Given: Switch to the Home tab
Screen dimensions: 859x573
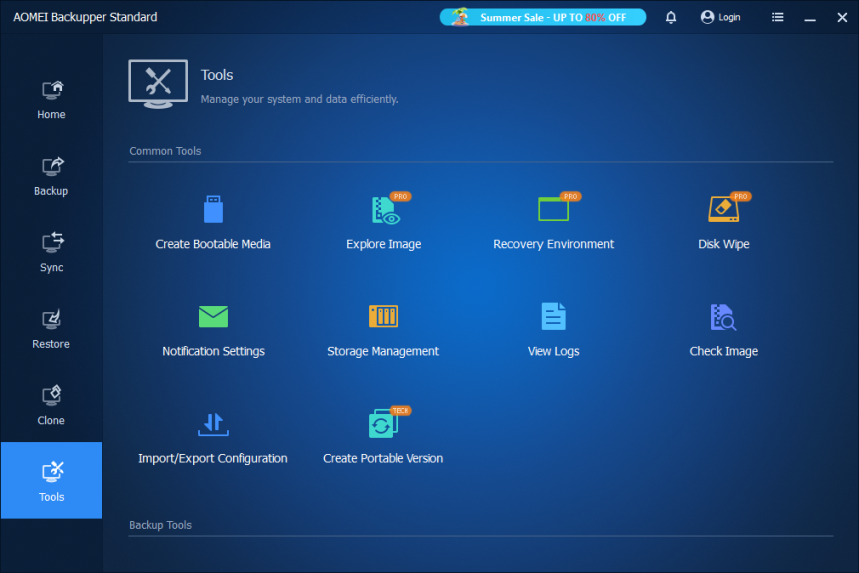Looking at the screenshot, I should point(51,99).
